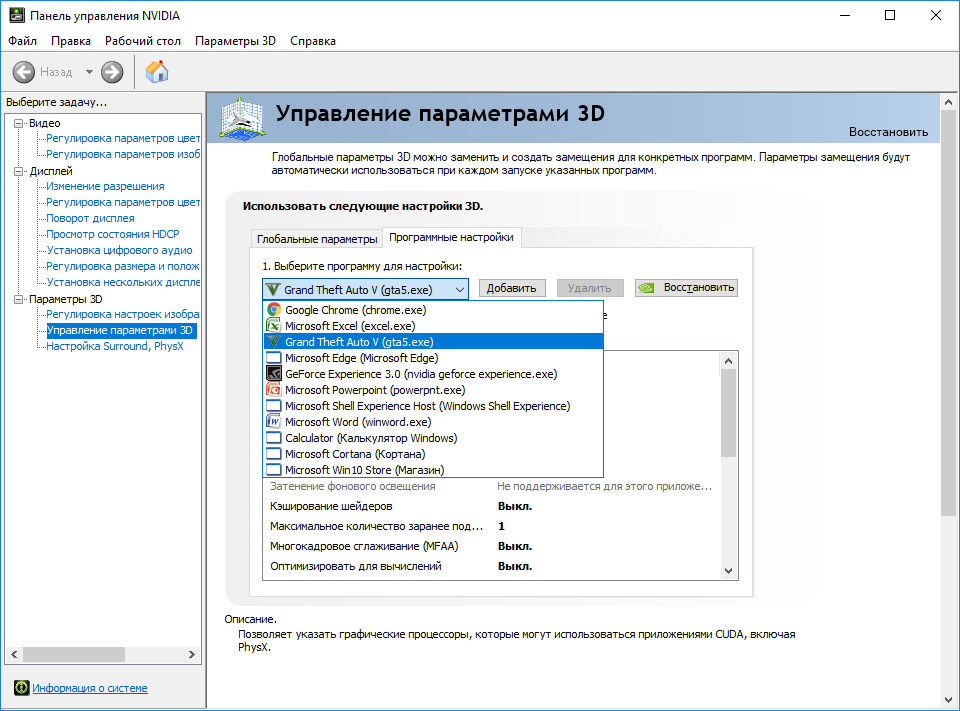
Task: Click Восстановить link in the header
Action: (x=888, y=132)
